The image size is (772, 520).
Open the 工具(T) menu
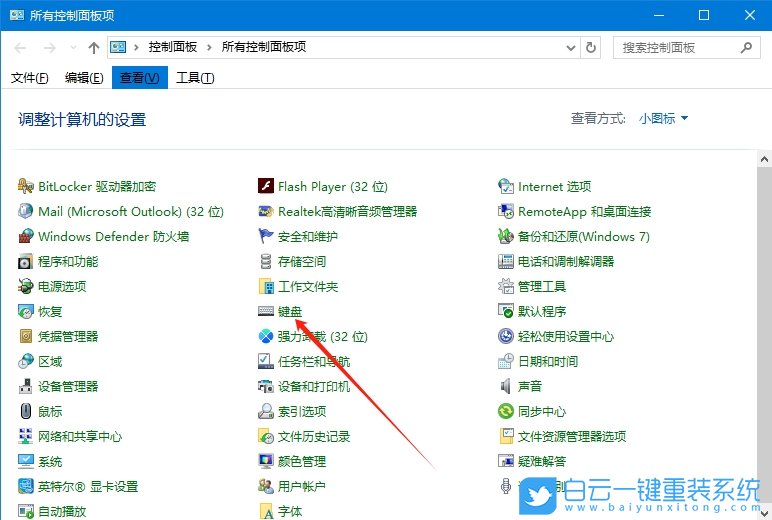[x=195, y=78]
